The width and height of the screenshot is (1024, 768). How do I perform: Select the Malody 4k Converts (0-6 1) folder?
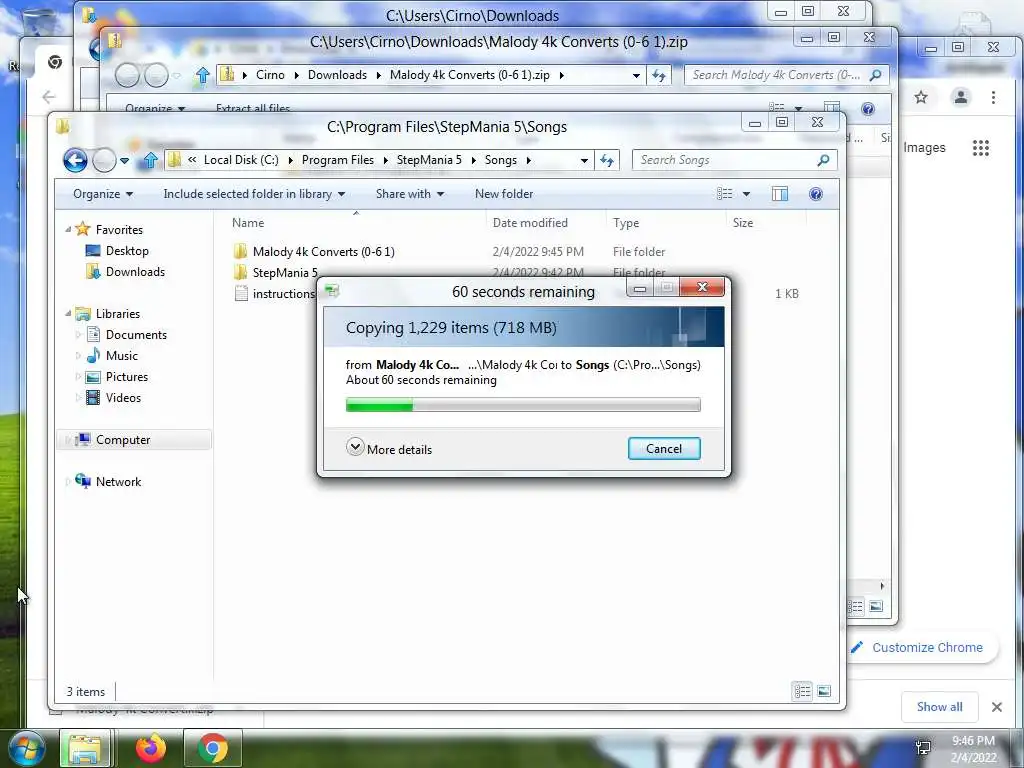323,251
